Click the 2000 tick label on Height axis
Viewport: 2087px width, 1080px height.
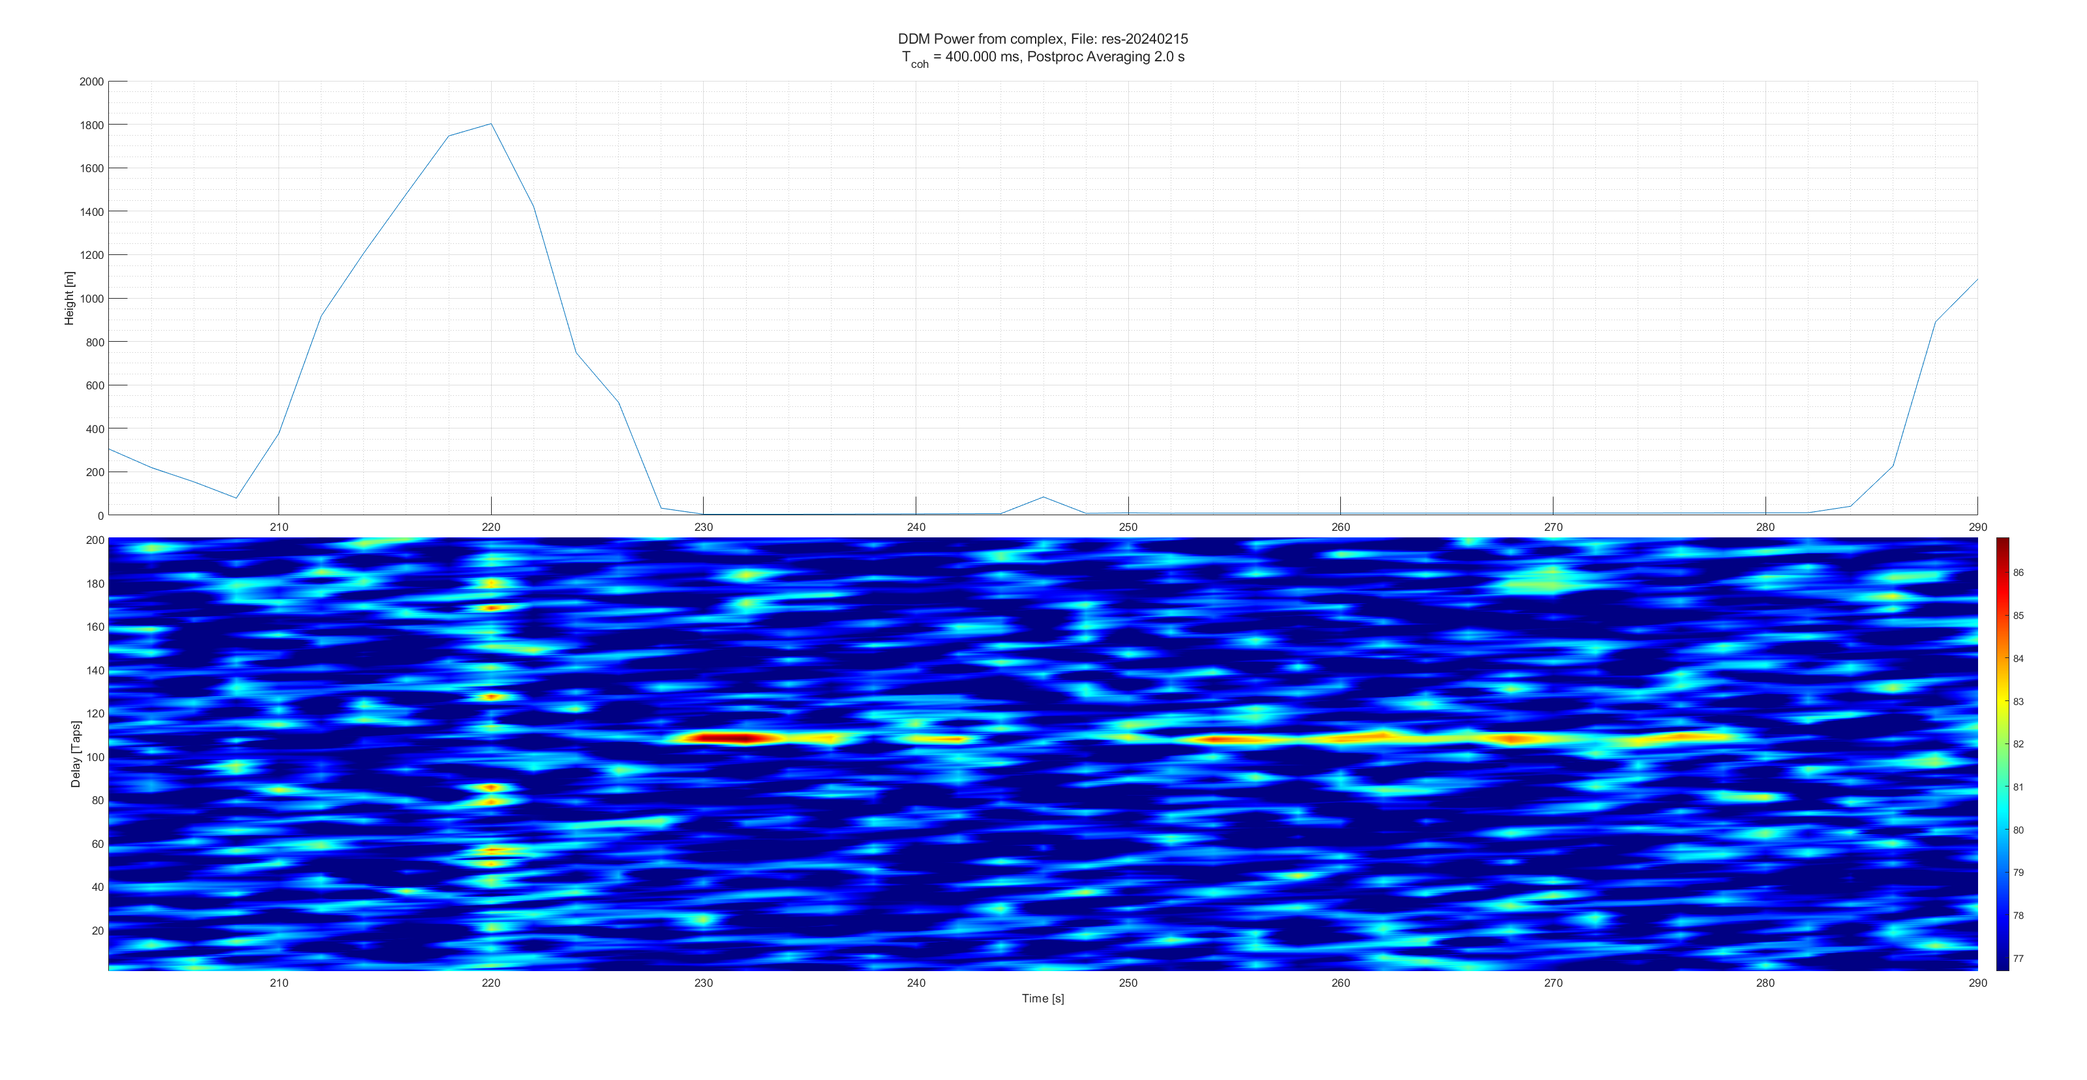pyautogui.click(x=91, y=82)
